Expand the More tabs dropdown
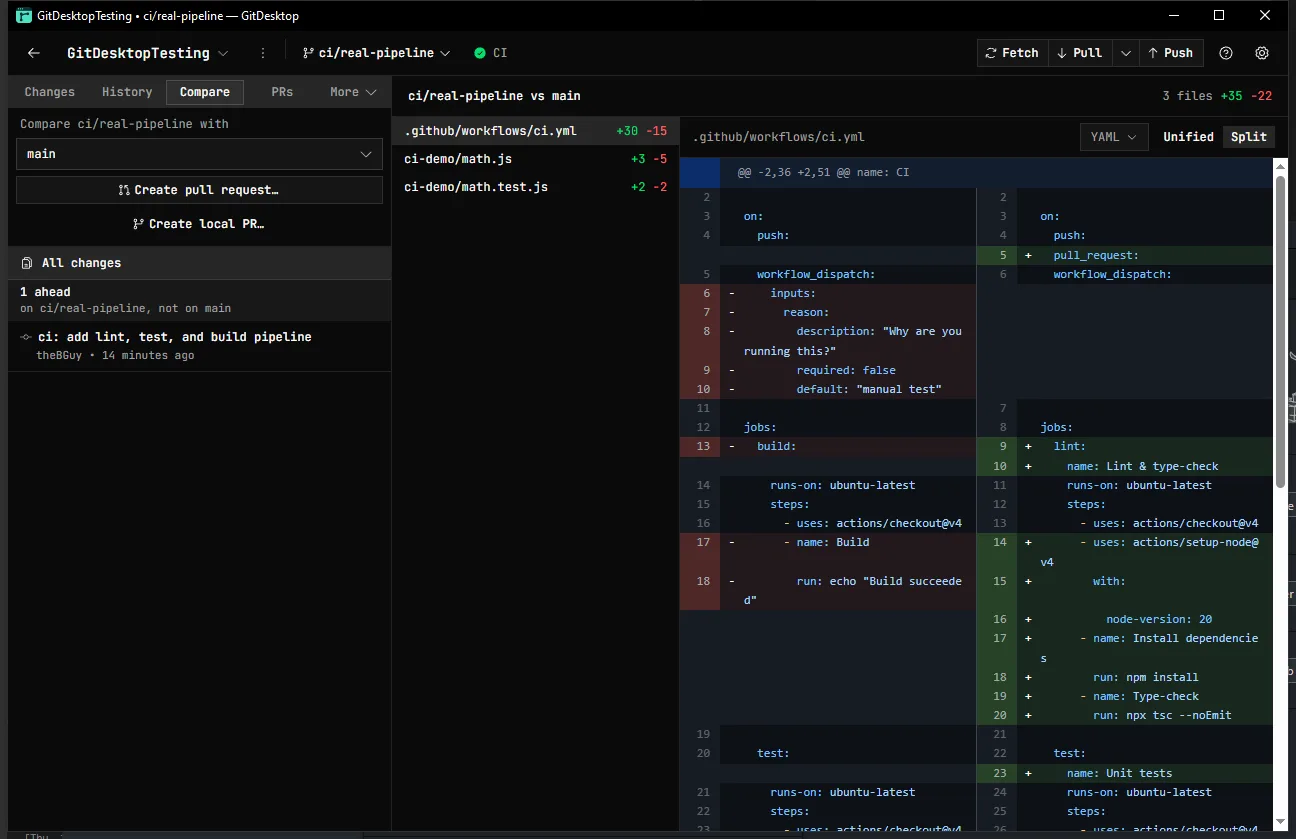 click(x=353, y=92)
